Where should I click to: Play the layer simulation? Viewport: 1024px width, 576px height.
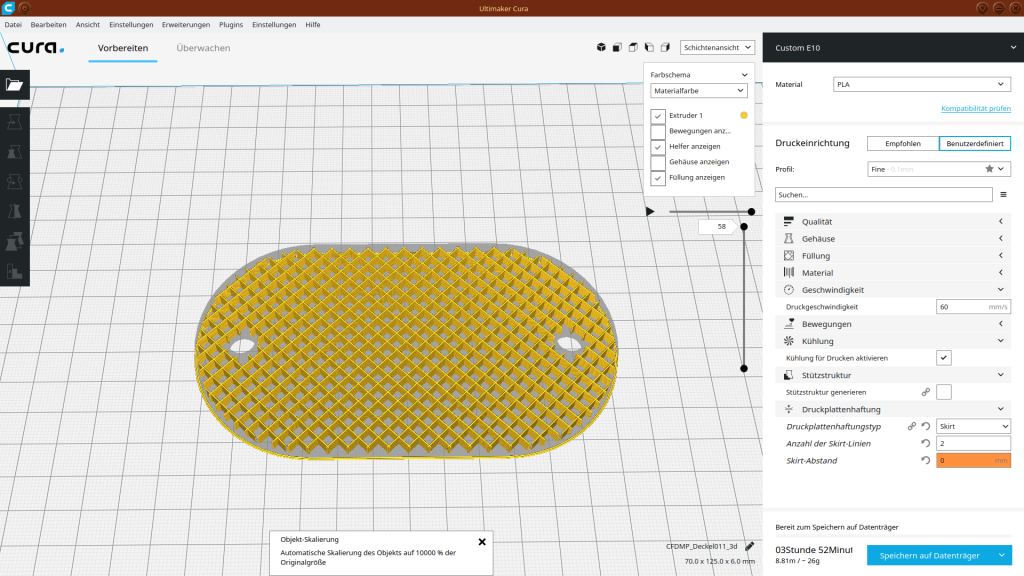[650, 211]
